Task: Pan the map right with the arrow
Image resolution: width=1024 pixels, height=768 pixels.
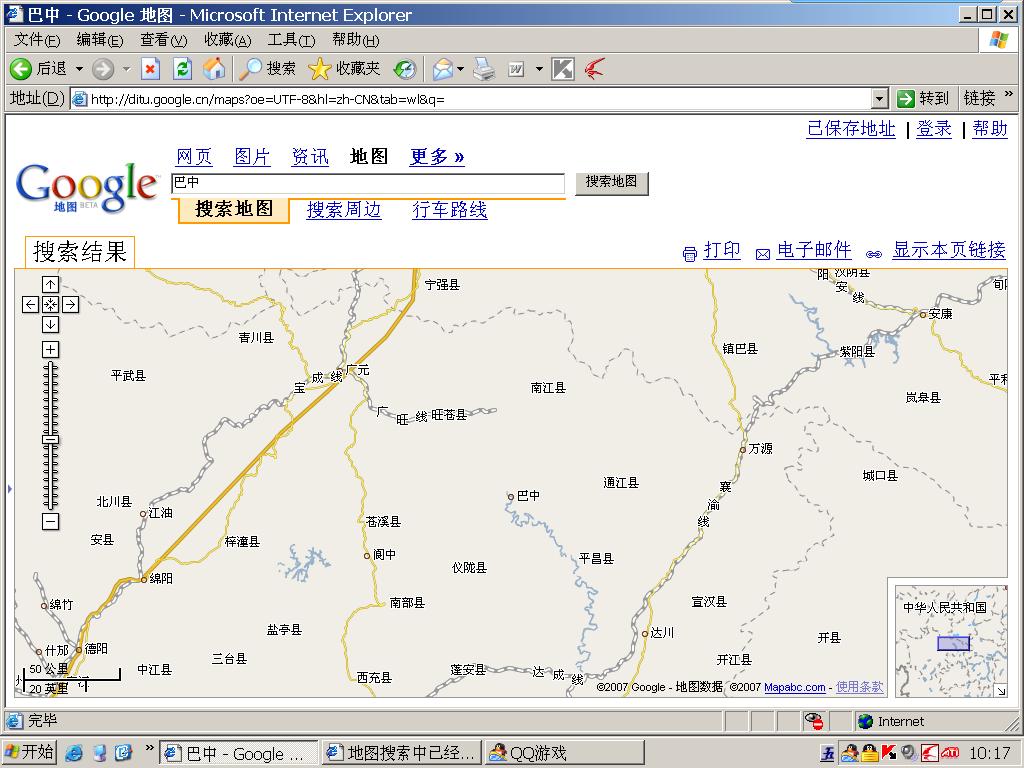Action: (x=71, y=304)
